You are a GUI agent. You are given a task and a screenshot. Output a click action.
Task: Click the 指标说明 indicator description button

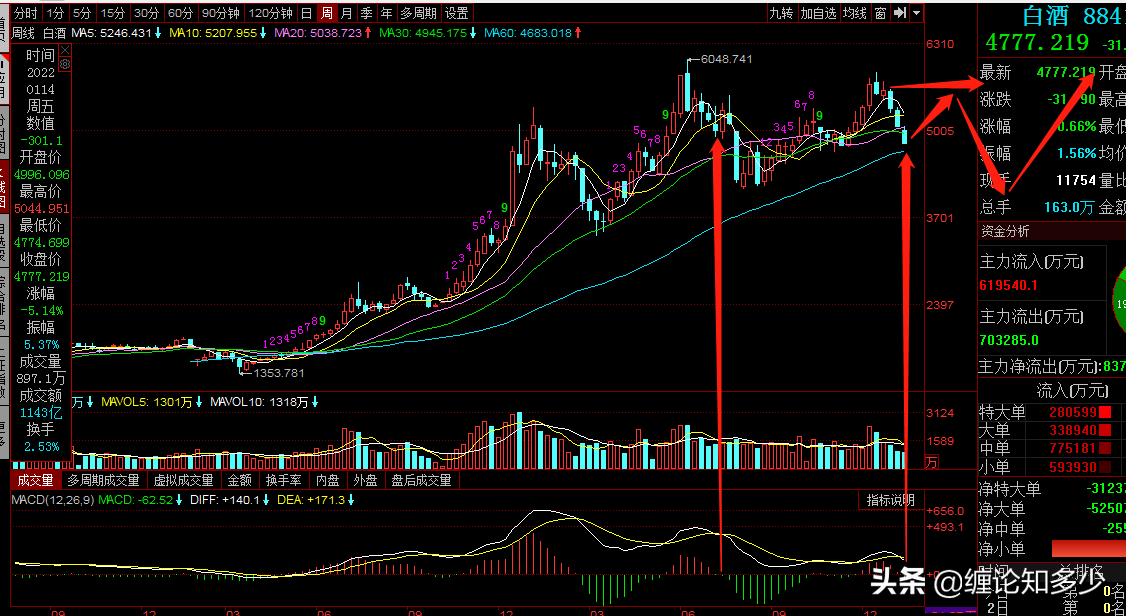[x=890, y=500]
